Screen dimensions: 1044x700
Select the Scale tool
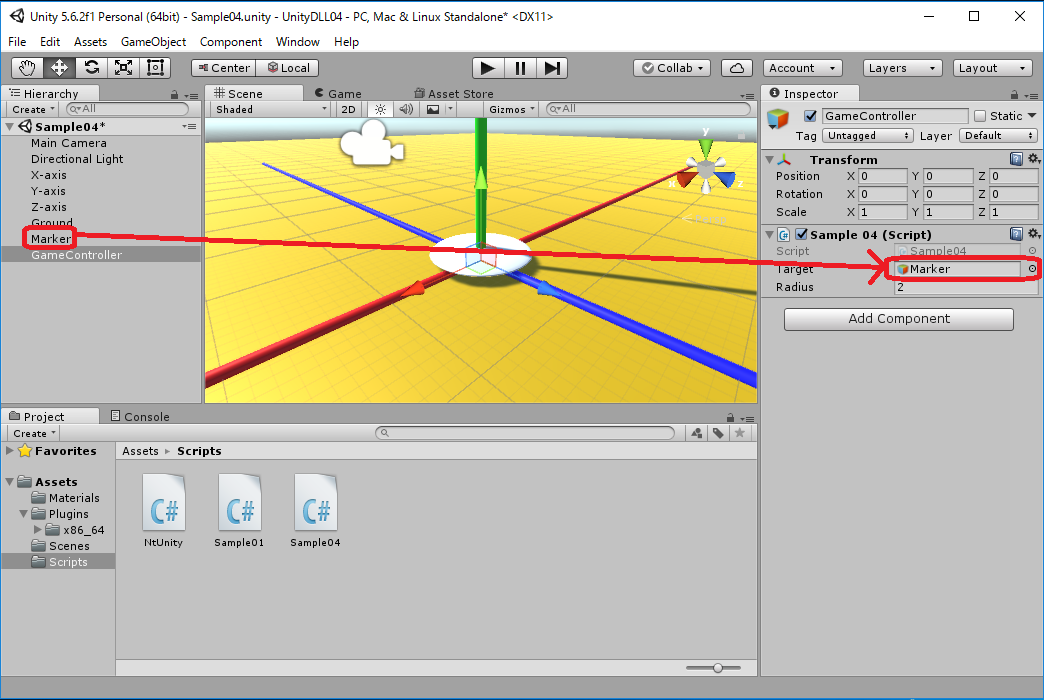[x=123, y=68]
